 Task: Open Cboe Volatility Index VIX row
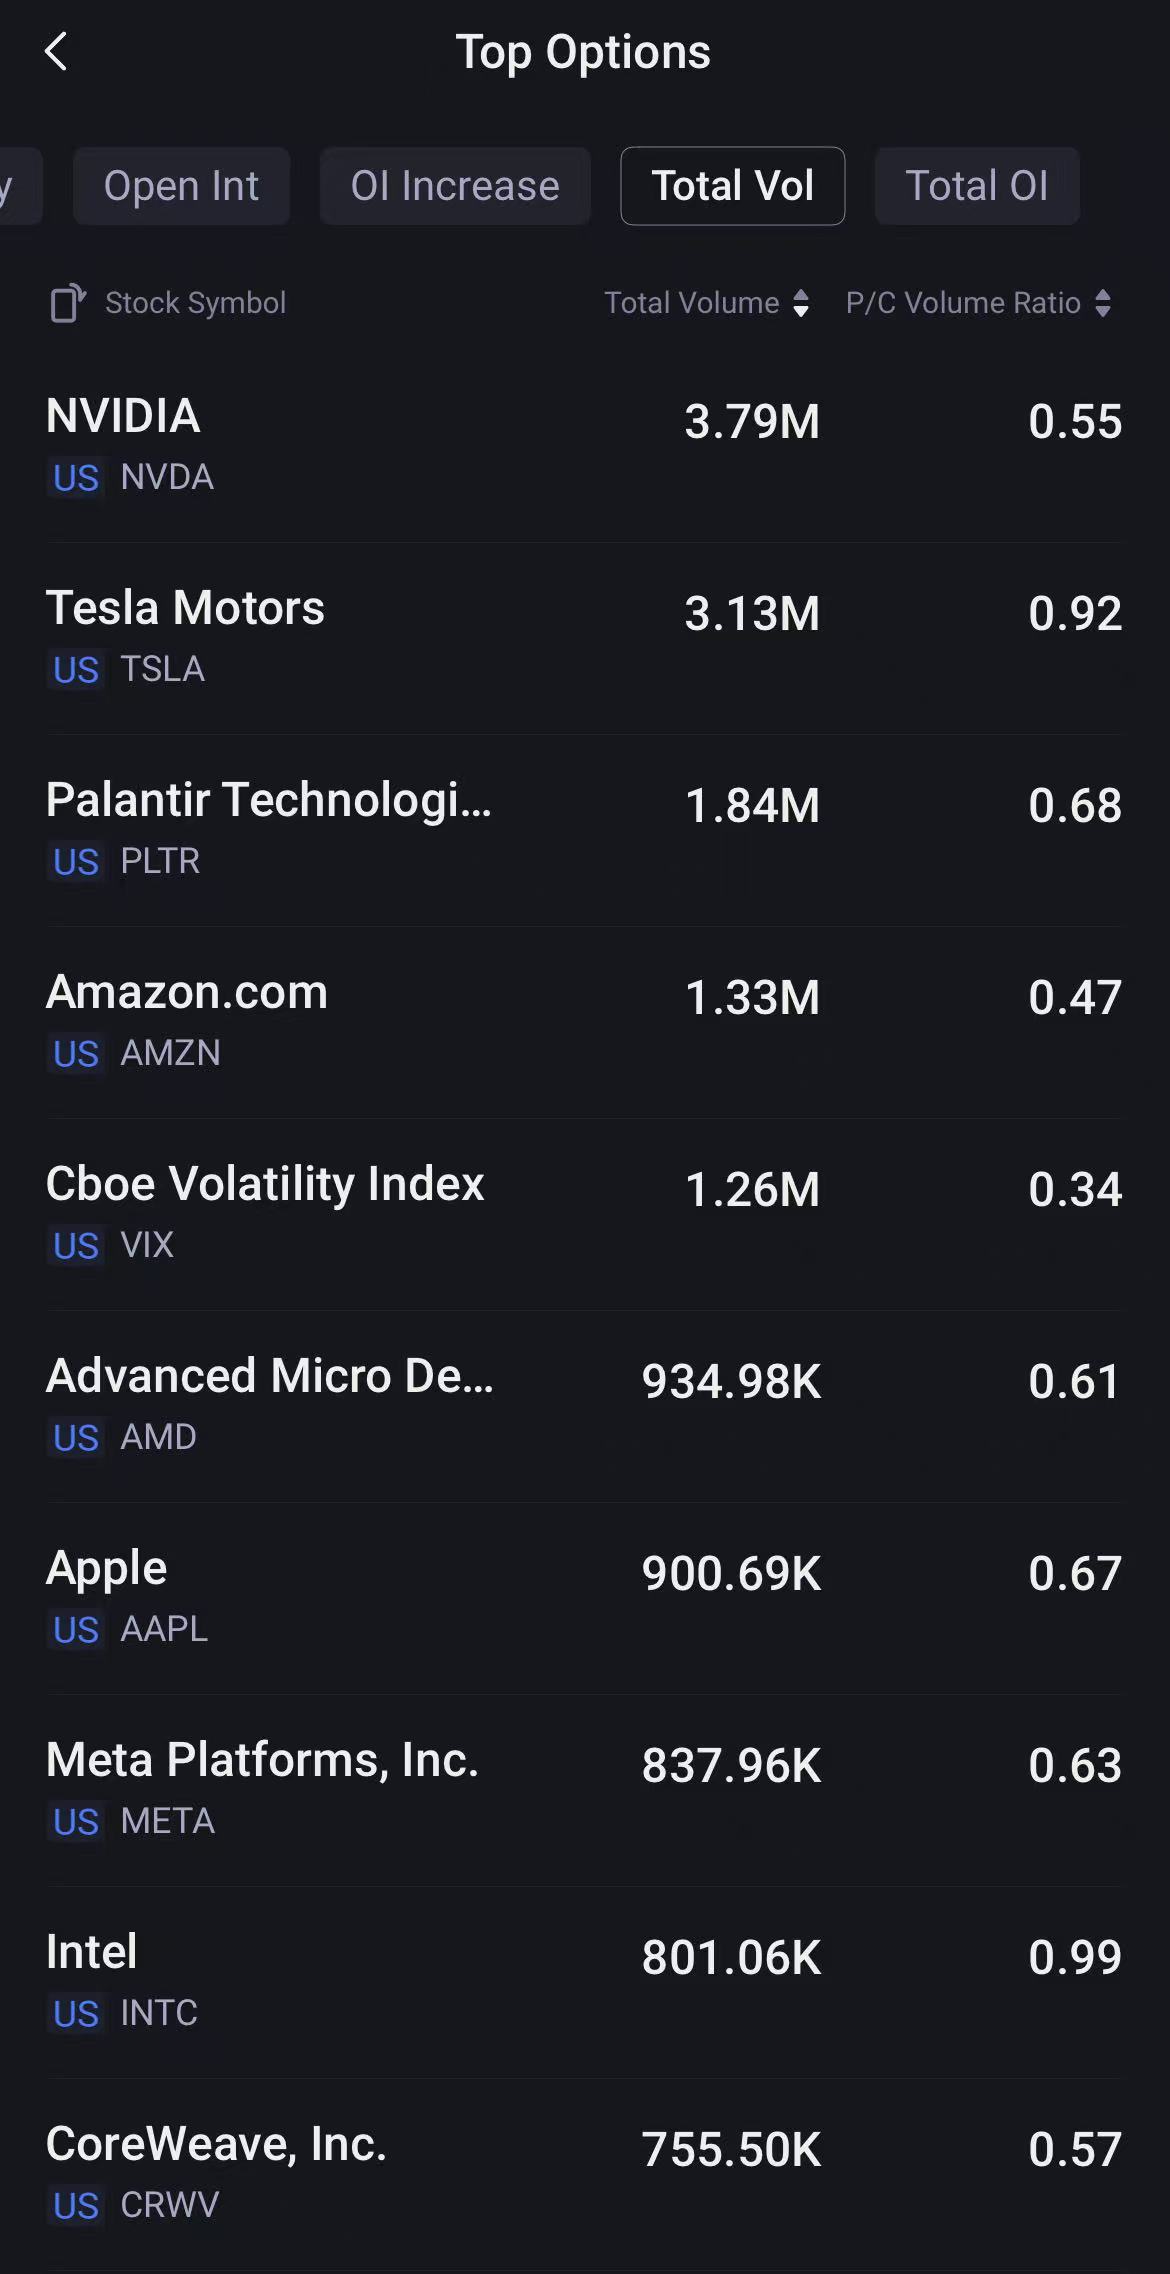[584, 1213]
